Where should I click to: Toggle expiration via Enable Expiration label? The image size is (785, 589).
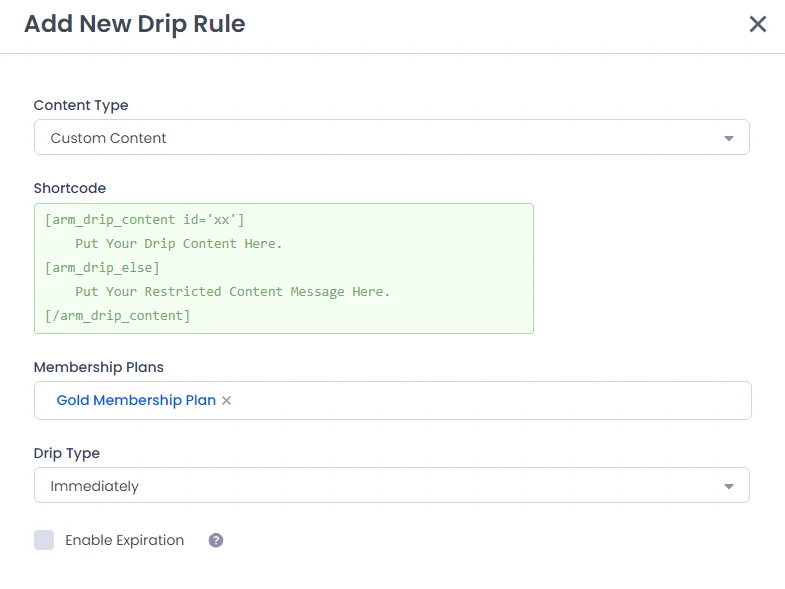coord(125,540)
